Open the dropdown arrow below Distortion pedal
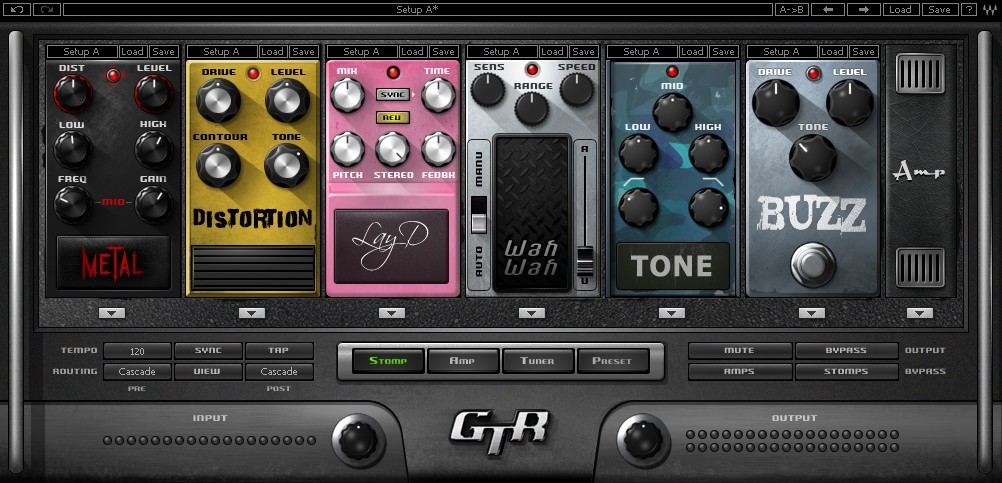The width and height of the screenshot is (1002, 483). coord(252,313)
